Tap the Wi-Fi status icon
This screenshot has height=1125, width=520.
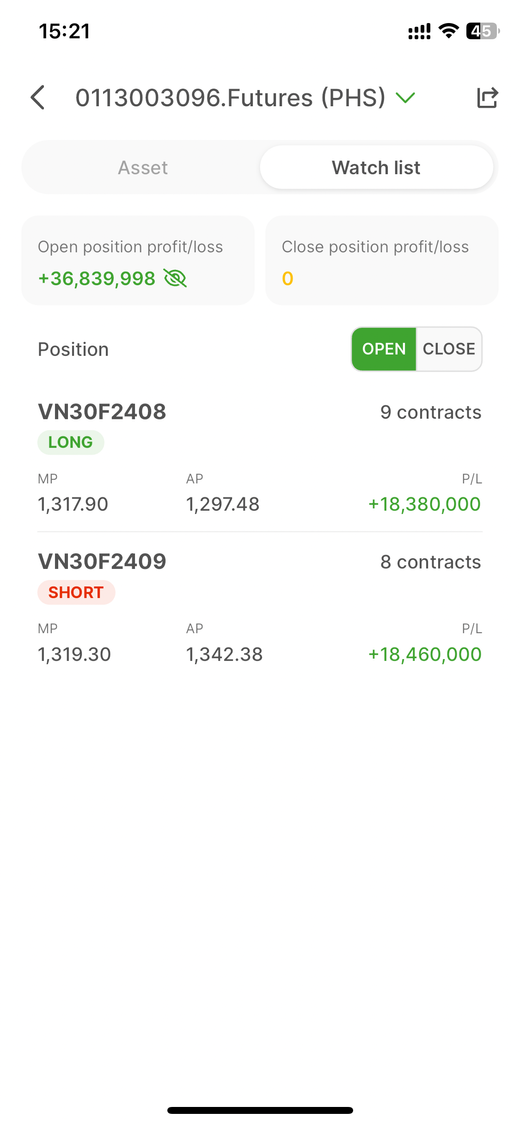click(x=448, y=31)
